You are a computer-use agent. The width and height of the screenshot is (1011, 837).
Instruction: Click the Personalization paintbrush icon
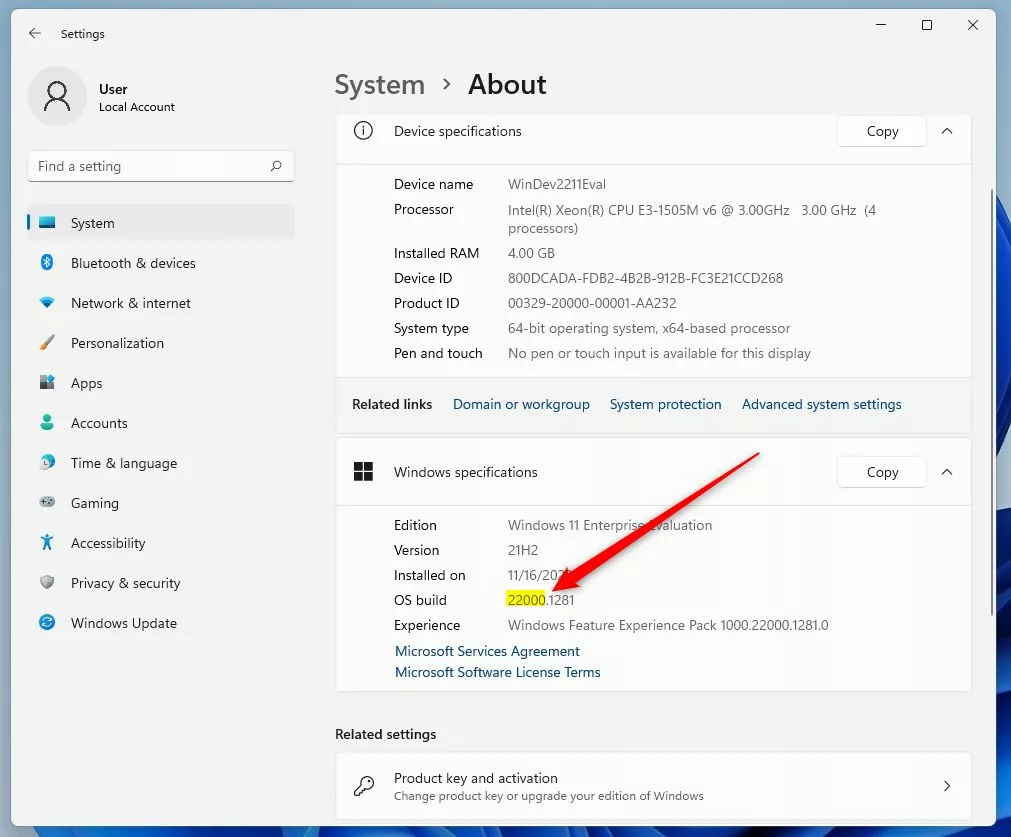click(x=47, y=342)
